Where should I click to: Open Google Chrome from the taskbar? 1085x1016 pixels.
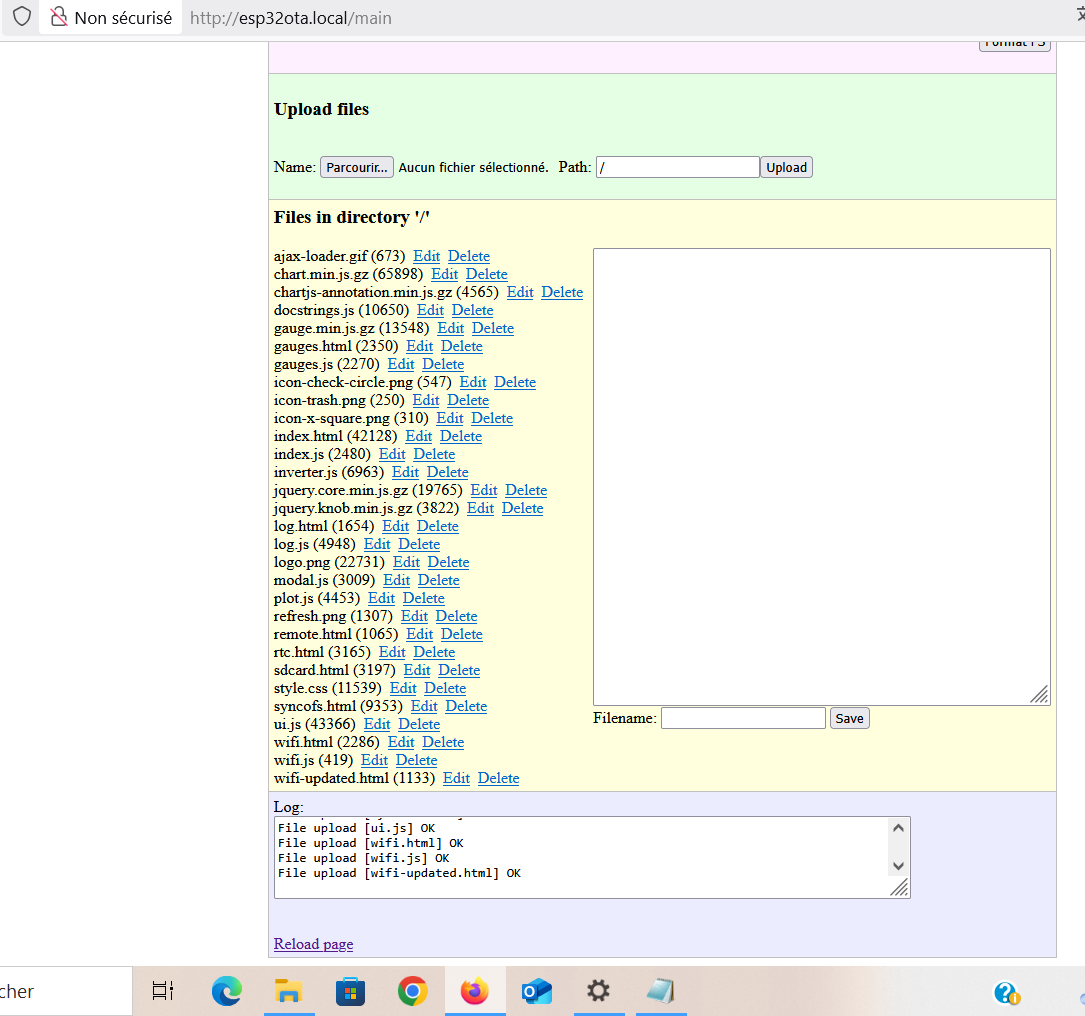pos(412,991)
